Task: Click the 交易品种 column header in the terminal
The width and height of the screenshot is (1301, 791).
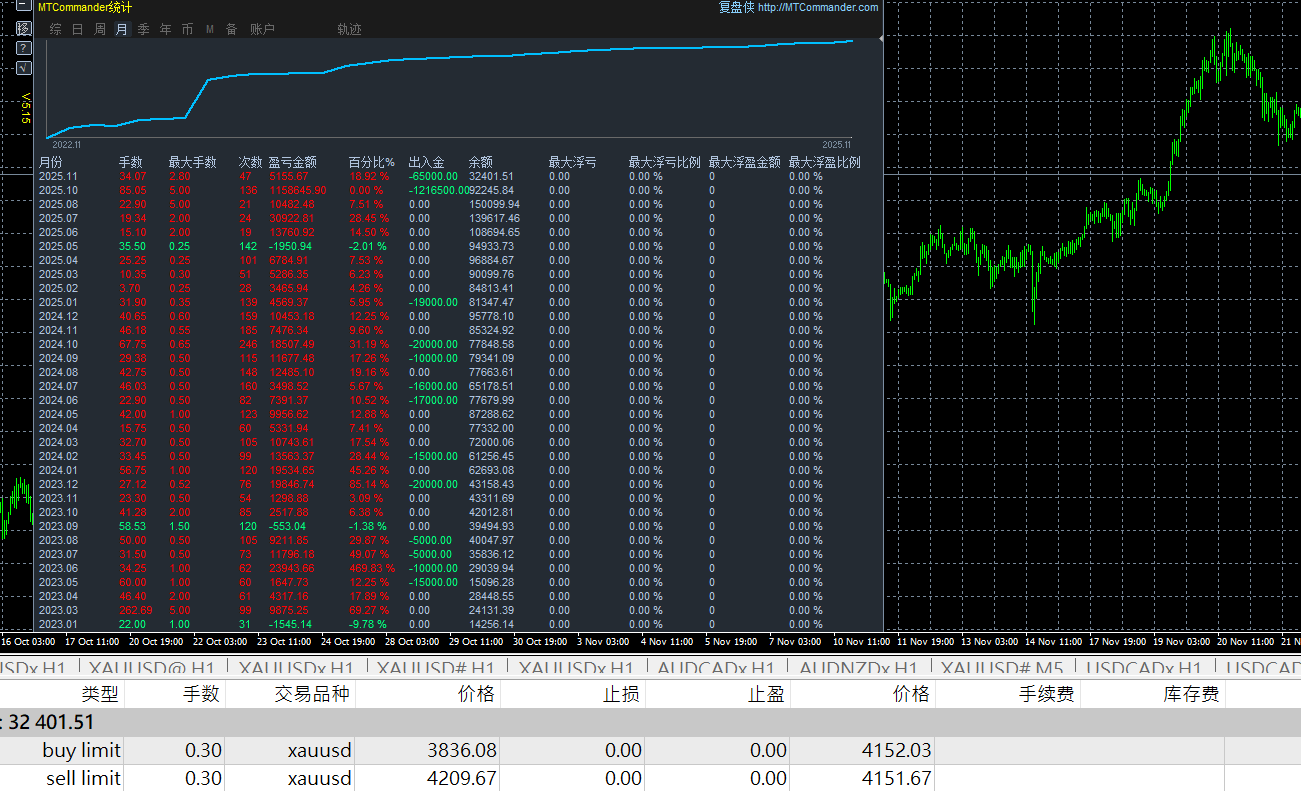Action: 312,694
